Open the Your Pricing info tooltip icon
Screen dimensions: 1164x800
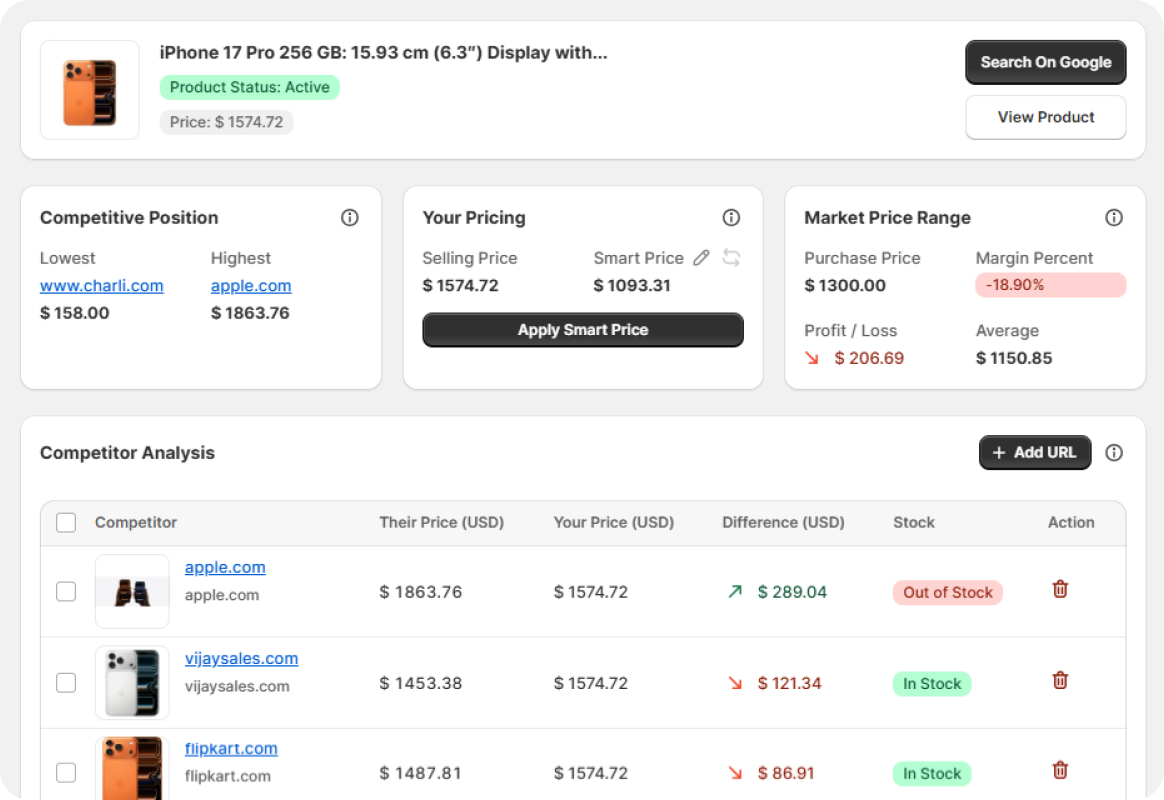731,217
